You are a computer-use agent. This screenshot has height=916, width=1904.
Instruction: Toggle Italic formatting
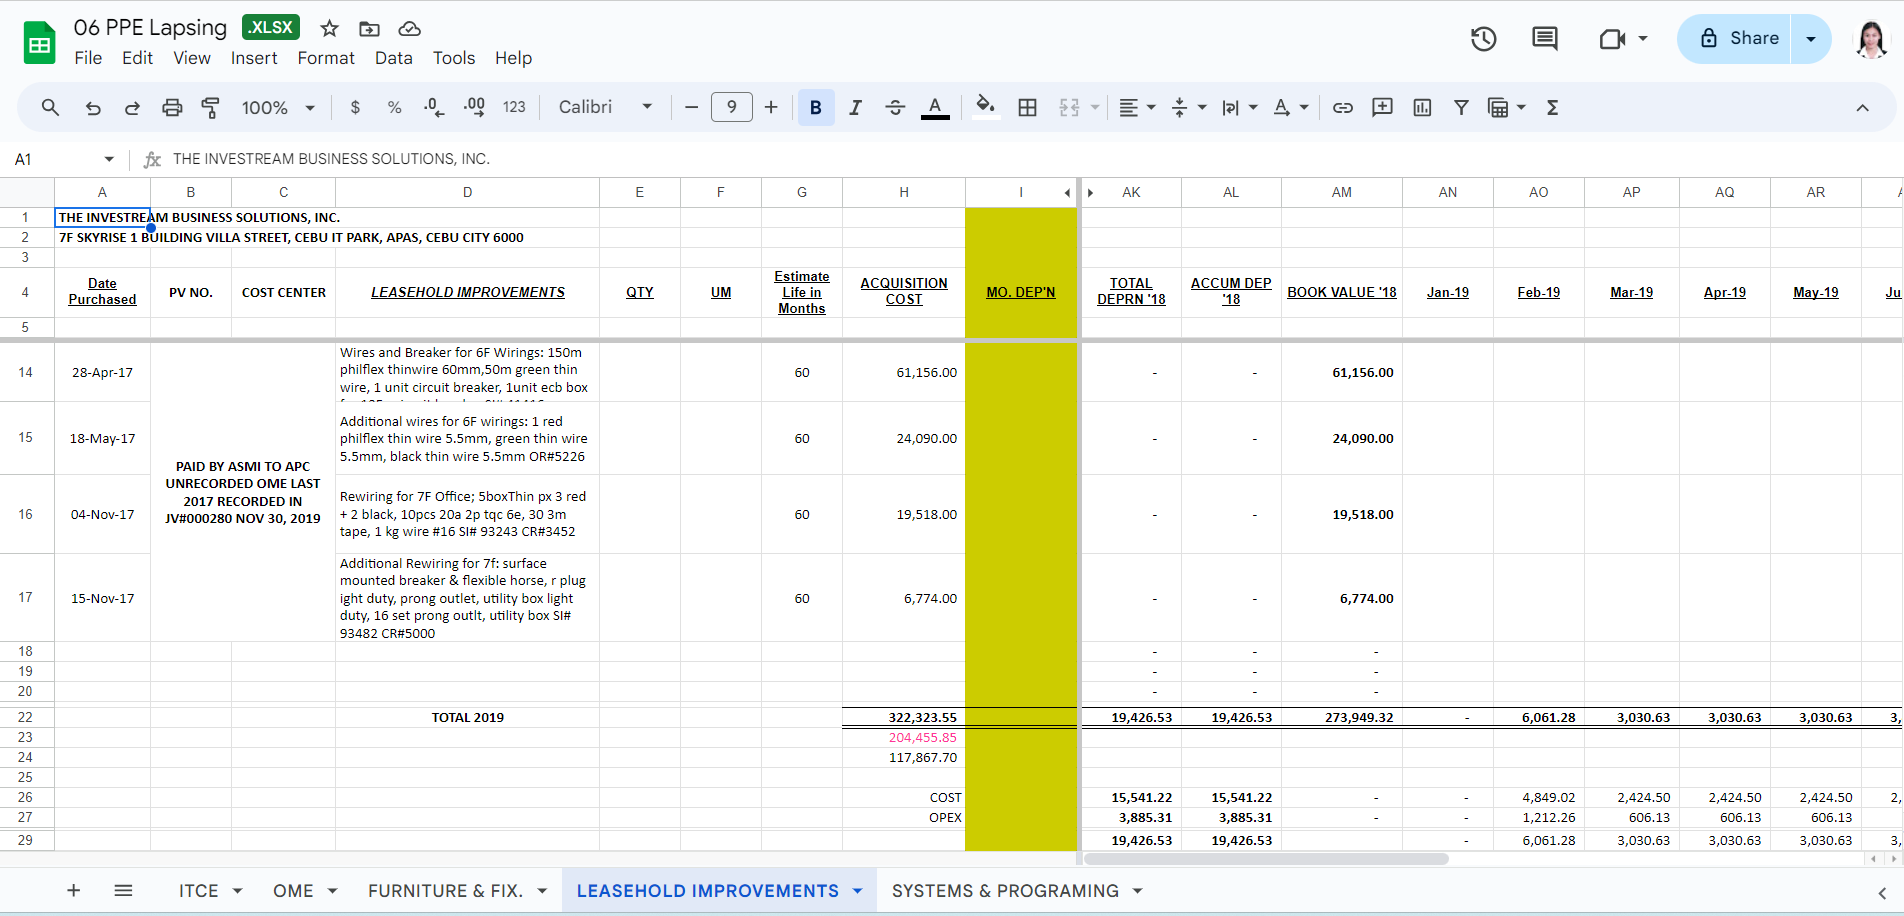(x=855, y=108)
